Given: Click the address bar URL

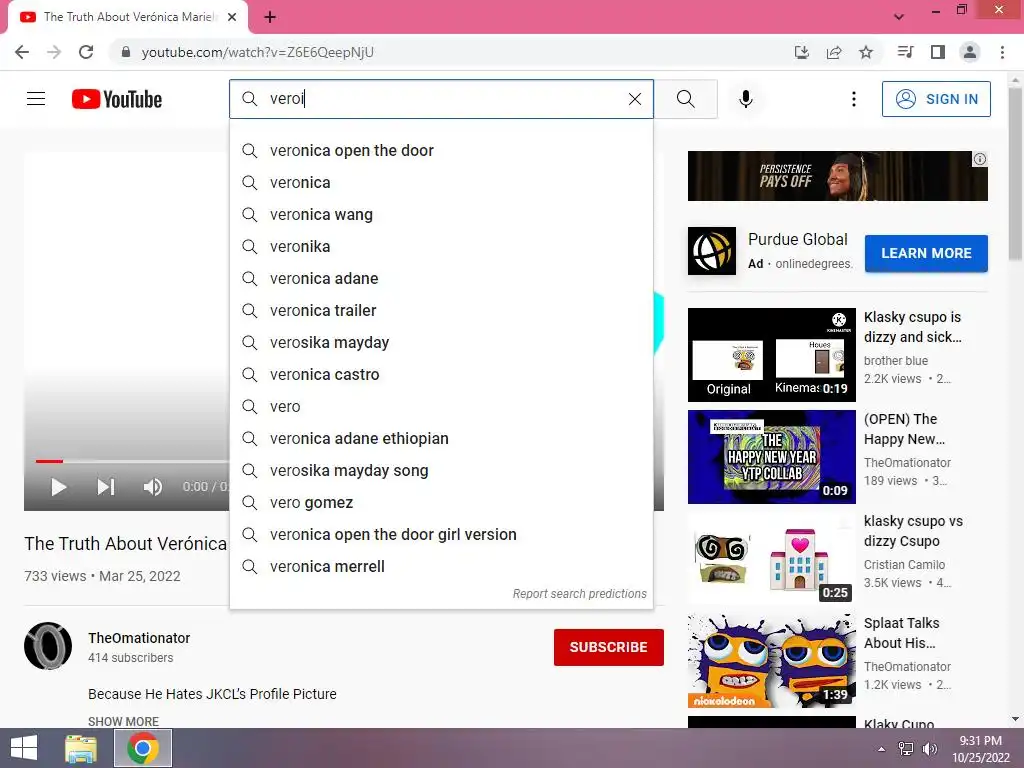Looking at the screenshot, I should coord(257,52).
